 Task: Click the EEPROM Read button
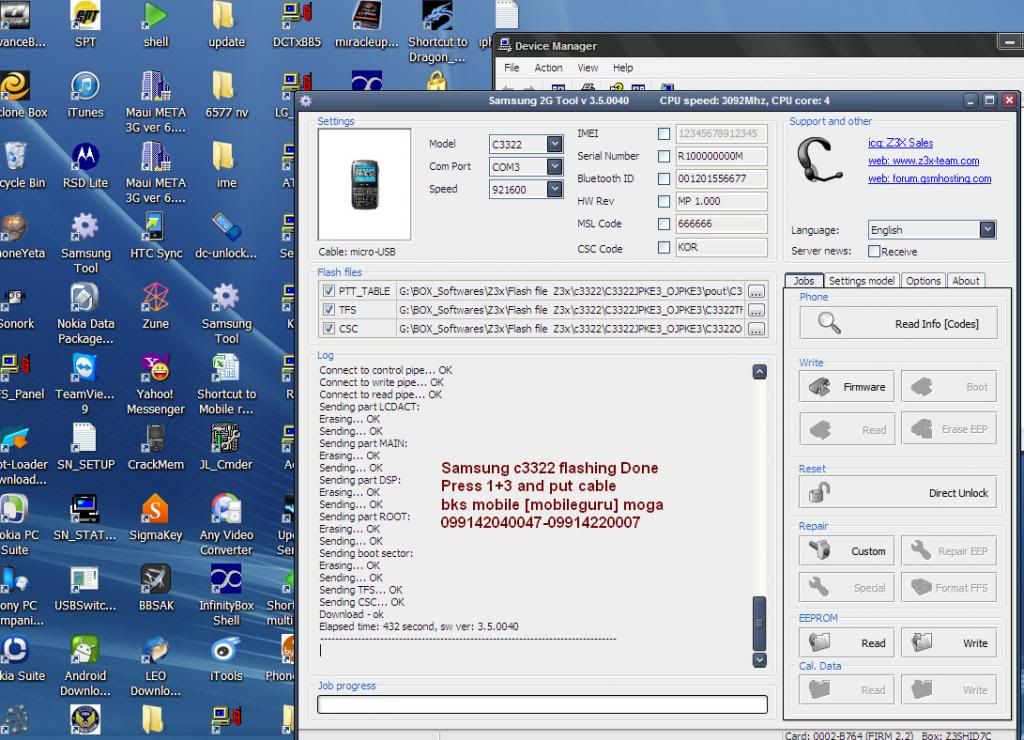[847, 643]
